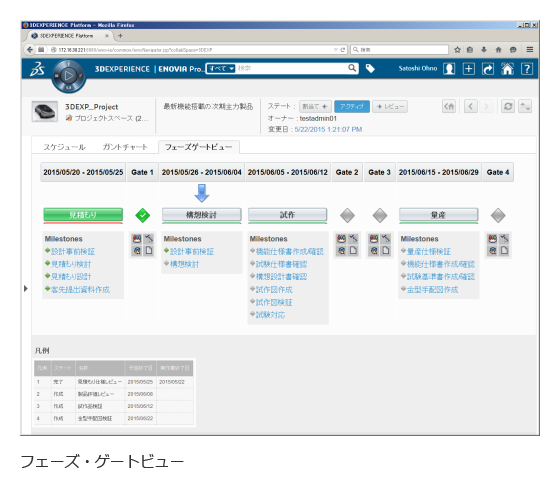The width and height of the screenshot is (560, 488).
Task: Click the Firefox bookmarks list icon
Action: [470, 50]
